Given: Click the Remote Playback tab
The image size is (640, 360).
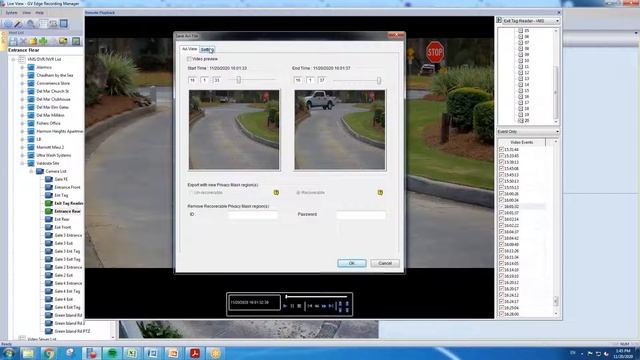Looking at the screenshot, I should (100, 13).
